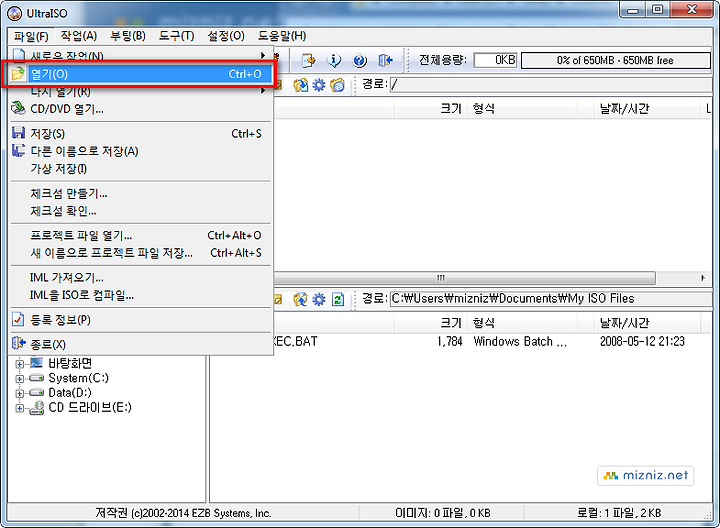Click the 0% of 650MB capacity bar

616,60
